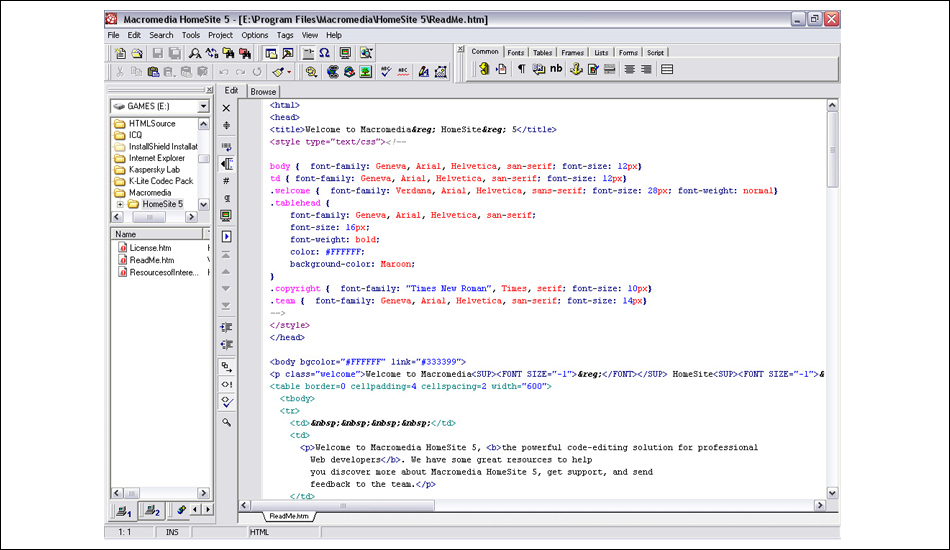Close the tag toolbar with small X

click(x=460, y=49)
